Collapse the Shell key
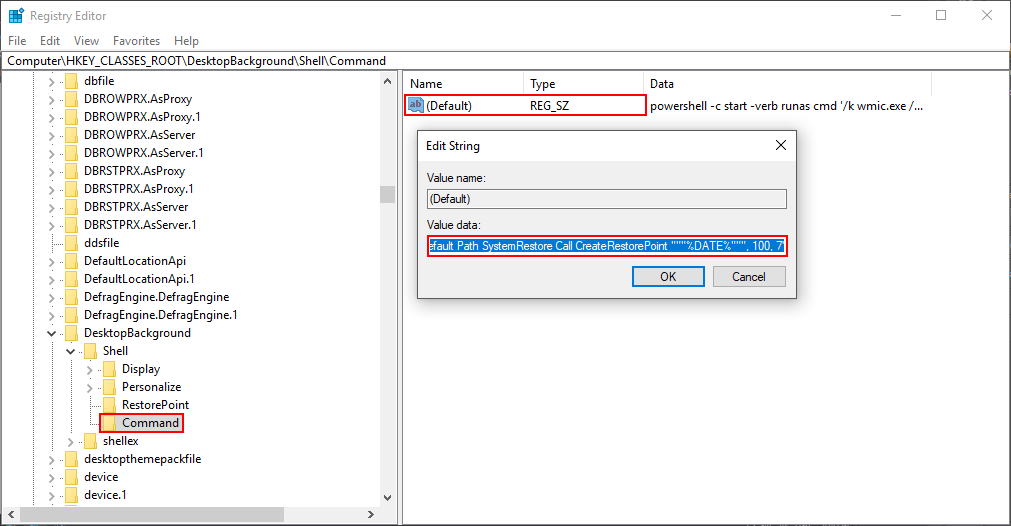Image resolution: width=1011 pixels, height=526 pixels. tap(70, 351)
